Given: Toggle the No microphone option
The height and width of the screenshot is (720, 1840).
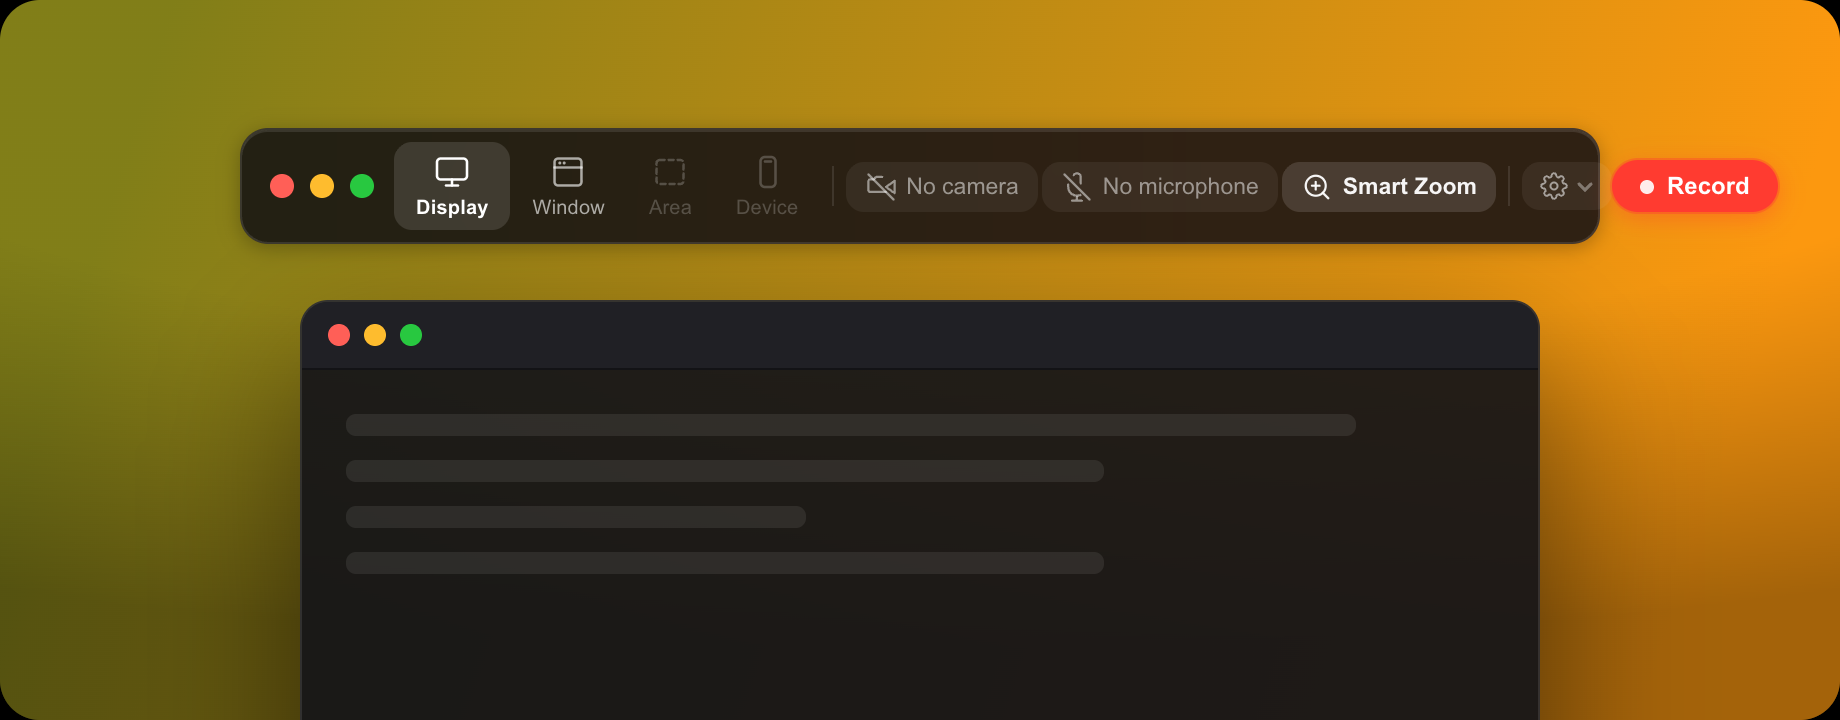Looking at the screenshot, I should pyautogui.click(x=1160, y=187).
